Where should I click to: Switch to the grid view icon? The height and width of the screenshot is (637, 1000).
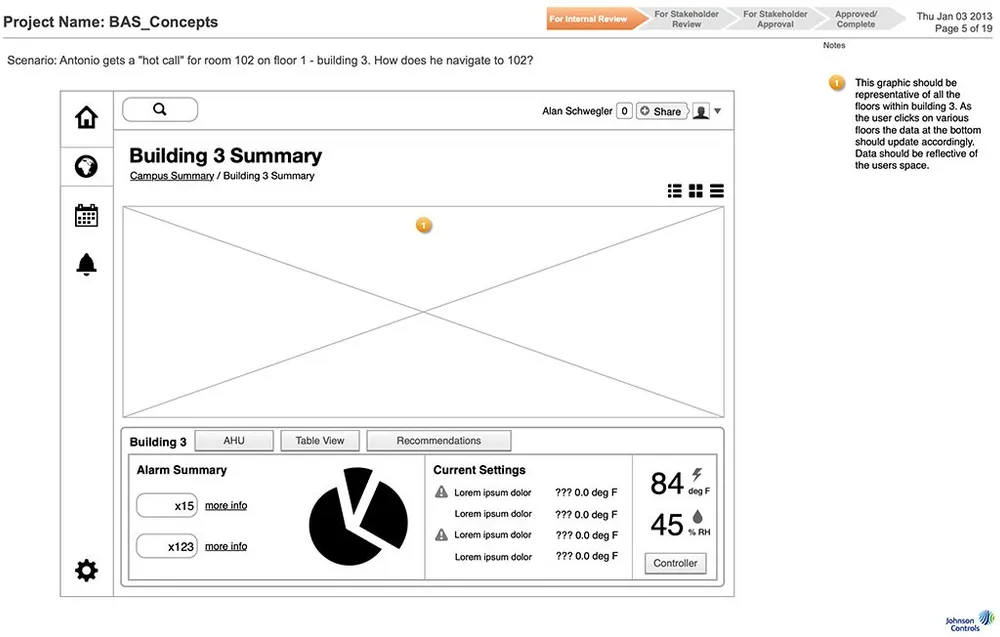696,191
